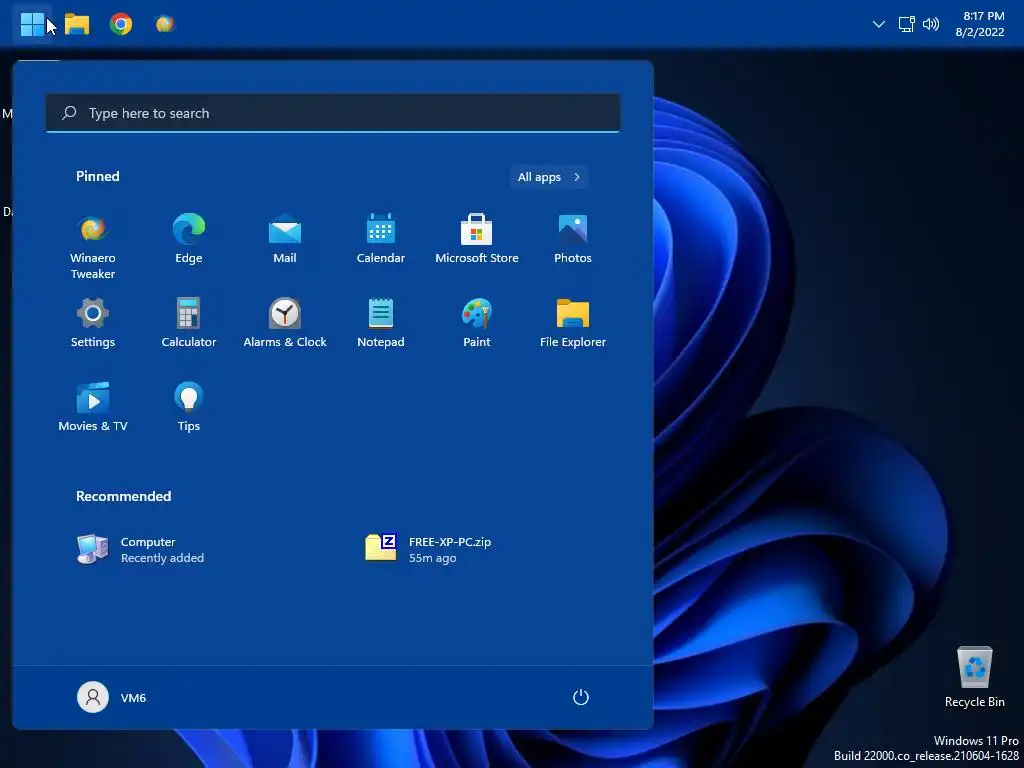The image size is (1024, 768).
Task: Open the Photos app
Action: click(x=573, y=239)
